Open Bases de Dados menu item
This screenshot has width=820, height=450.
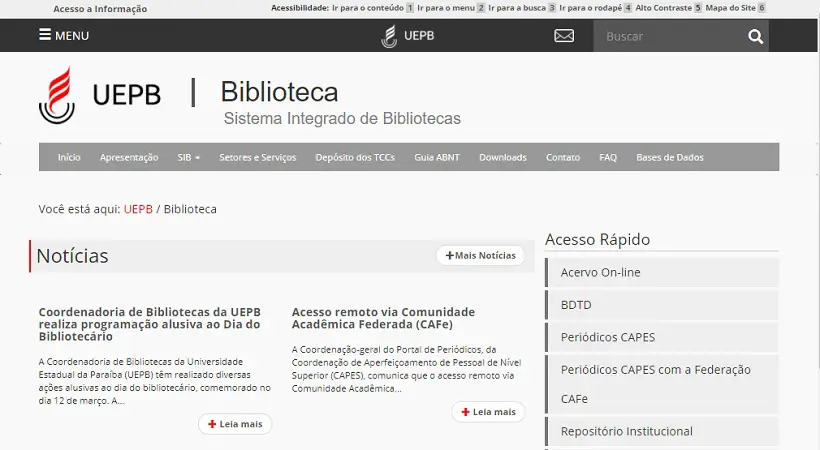[669, 157]
